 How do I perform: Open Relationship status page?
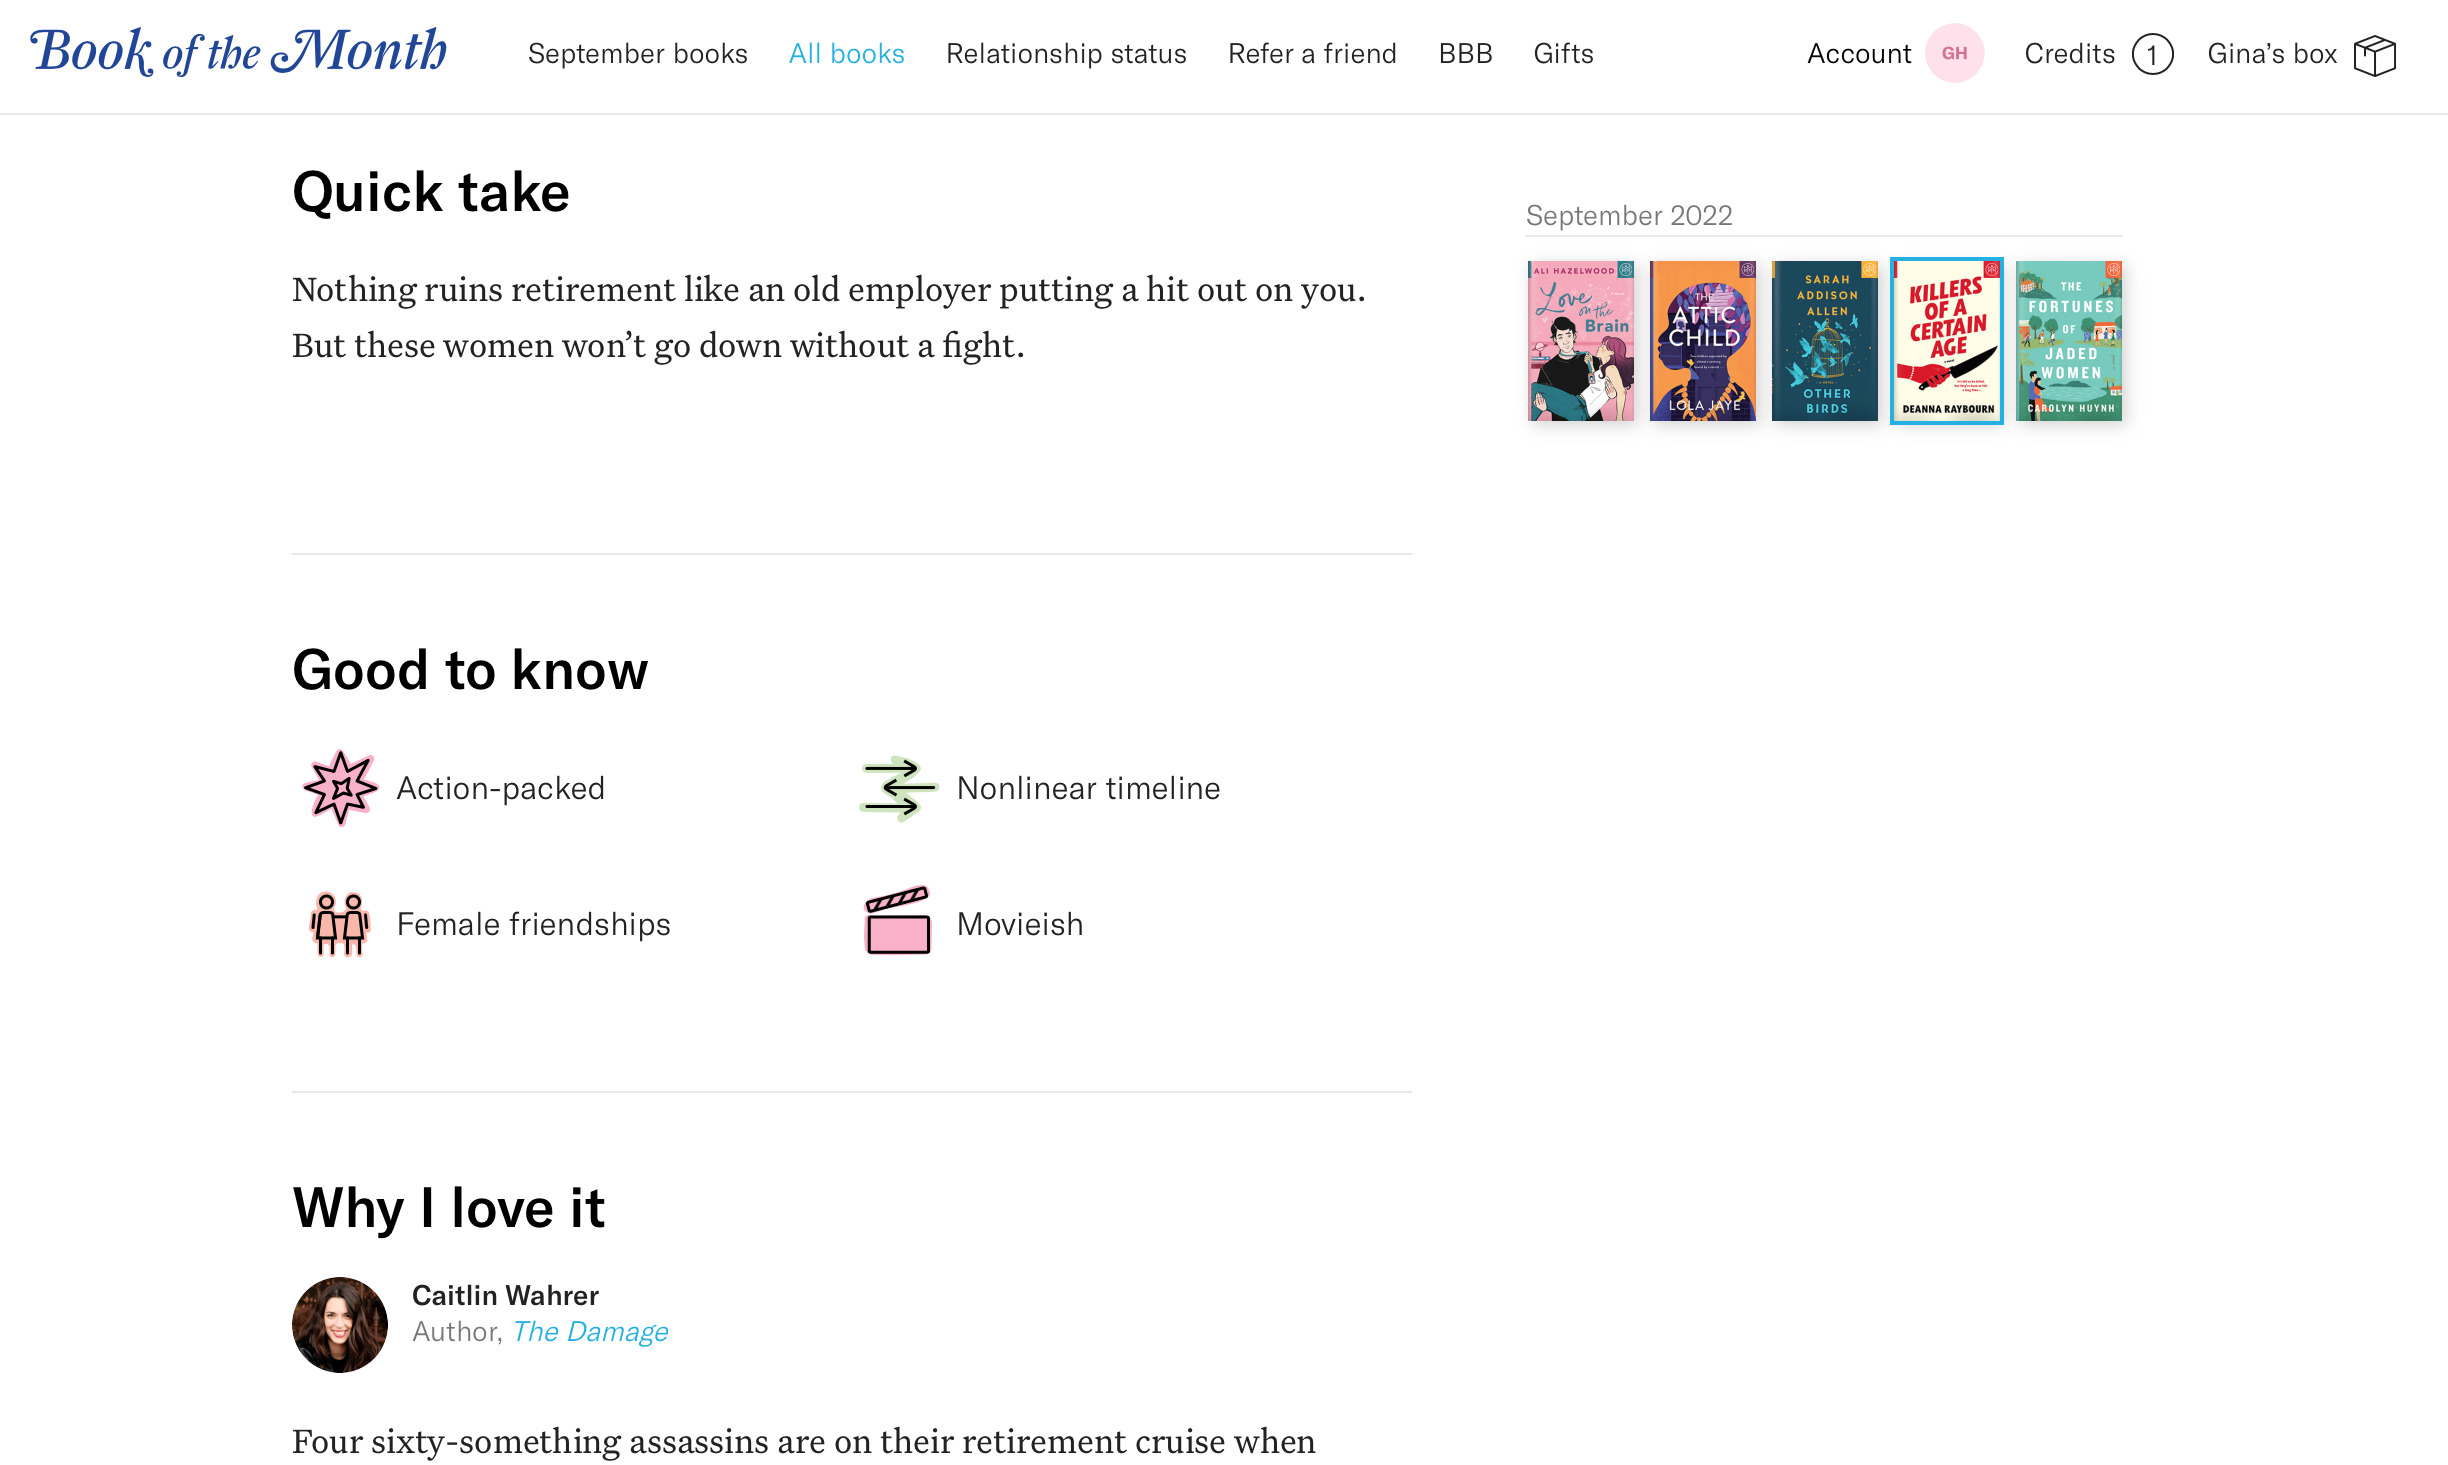pyautogui.click(x=1066, y=54)
